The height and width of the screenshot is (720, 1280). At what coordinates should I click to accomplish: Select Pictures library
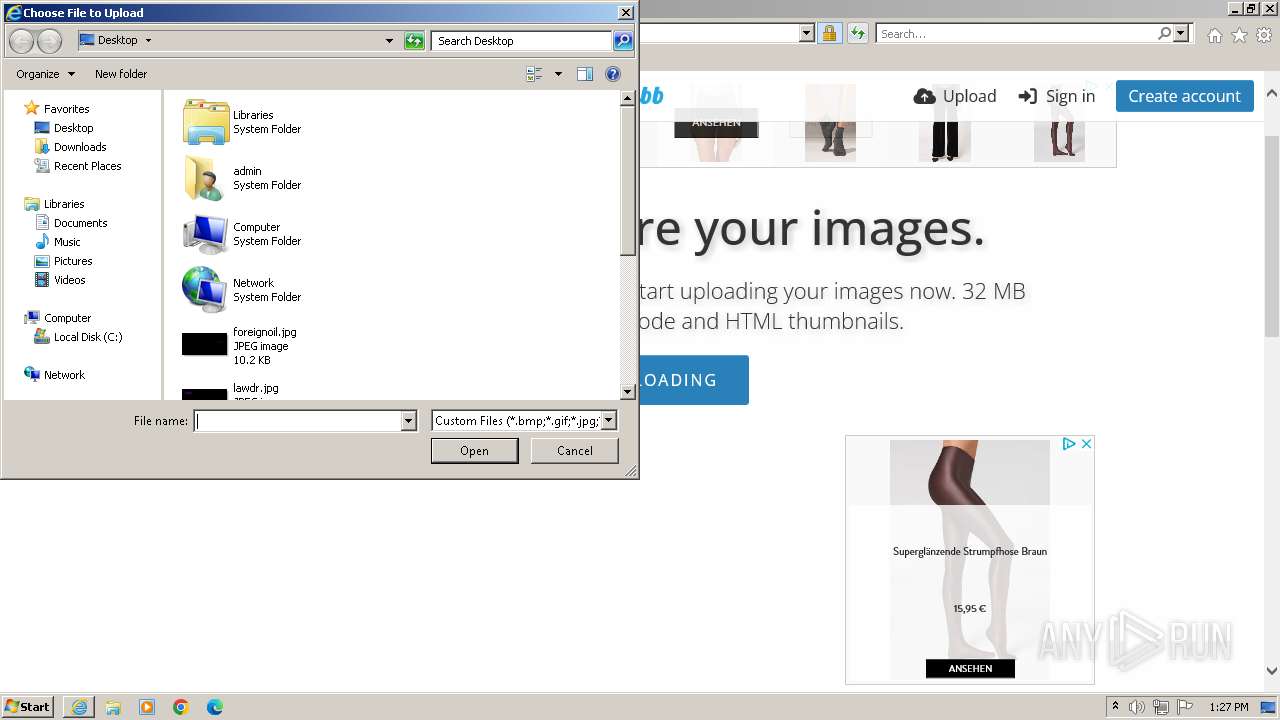[x=73, y=261]
